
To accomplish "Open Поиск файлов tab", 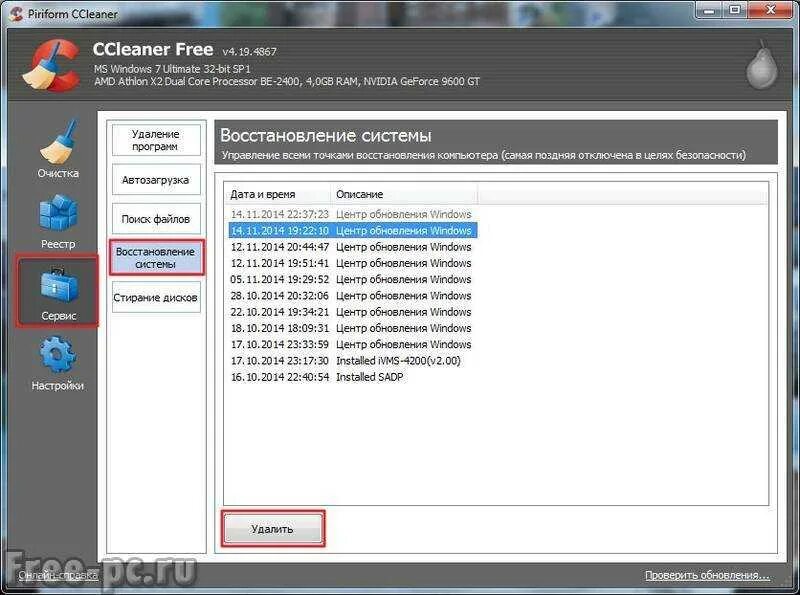I will click(x=156, y=219).
